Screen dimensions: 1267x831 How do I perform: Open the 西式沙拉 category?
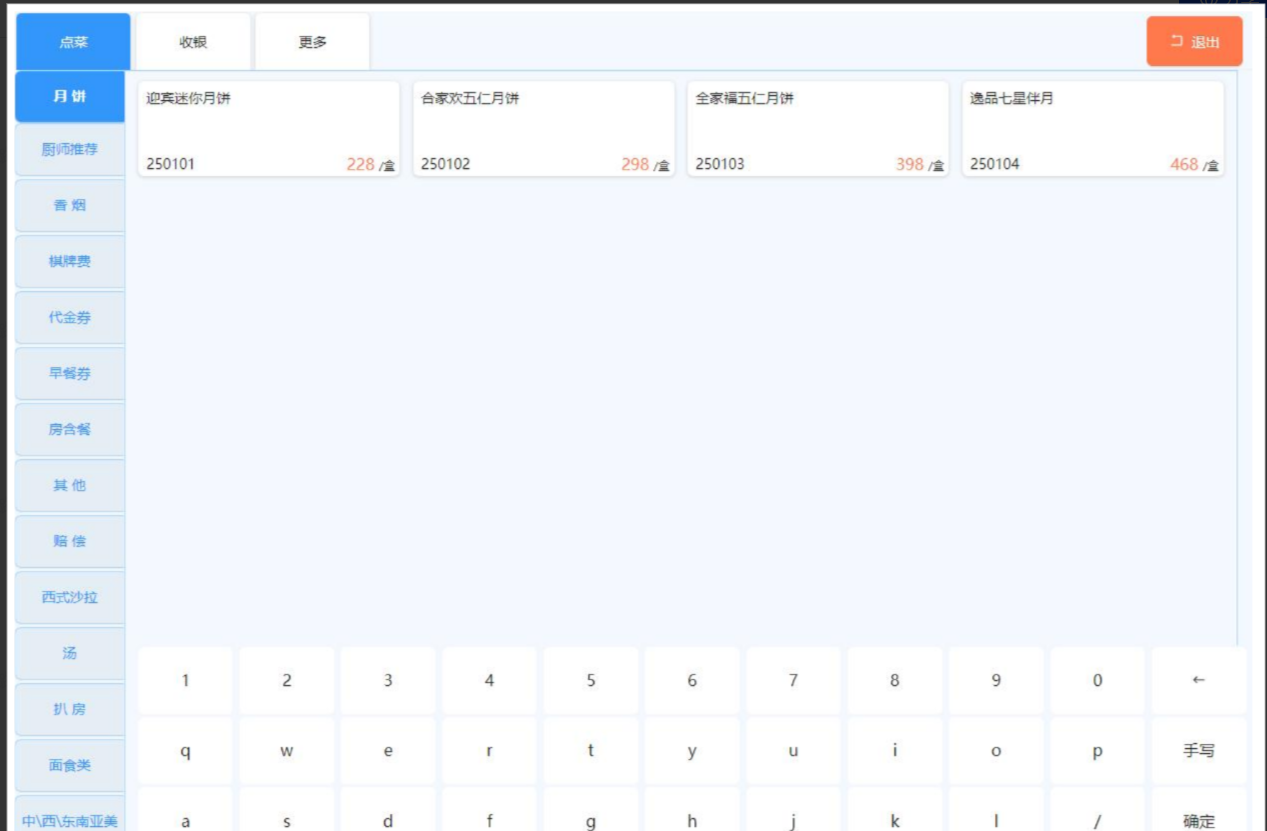(x=70, y=598)
